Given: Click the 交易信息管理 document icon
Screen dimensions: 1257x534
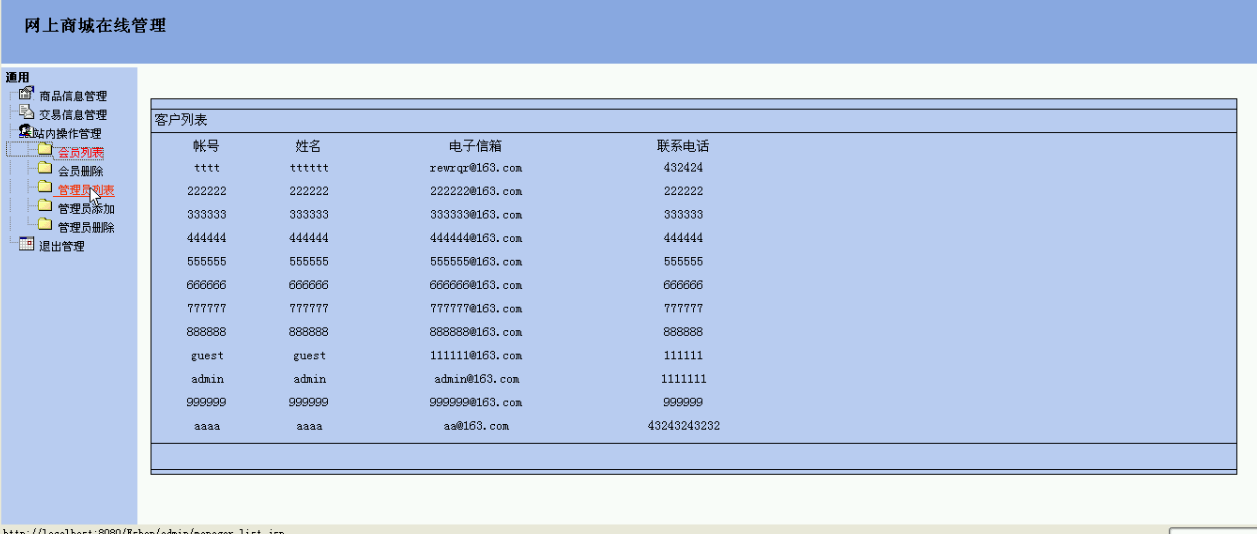Looking at the screenshot, I should click(27, 112).
